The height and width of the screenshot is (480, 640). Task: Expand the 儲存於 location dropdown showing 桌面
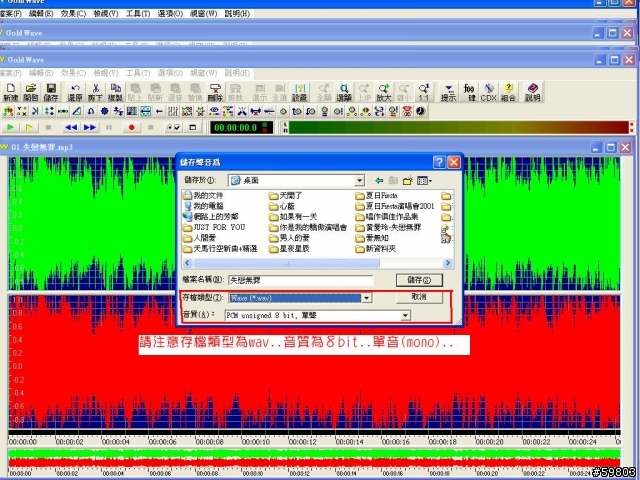coord(359,180)
